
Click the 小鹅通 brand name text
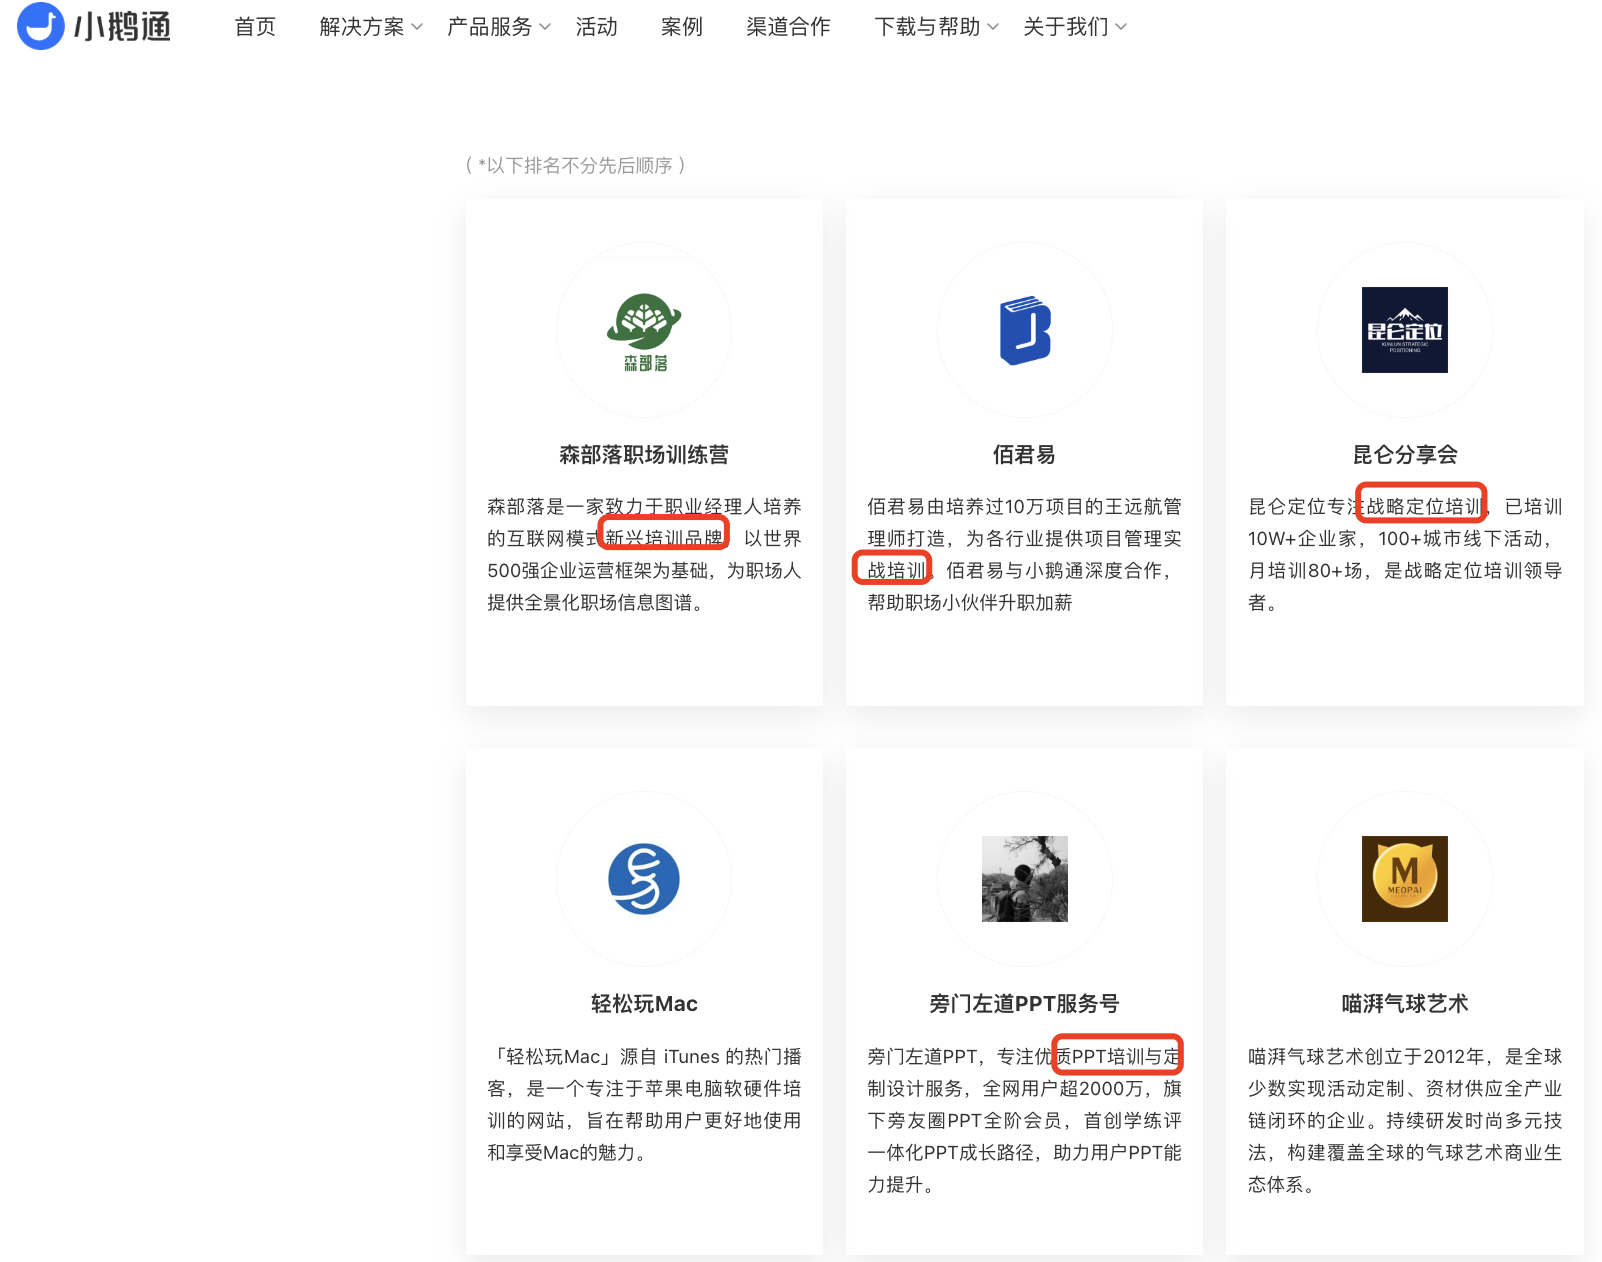click(x=123, y=27)
